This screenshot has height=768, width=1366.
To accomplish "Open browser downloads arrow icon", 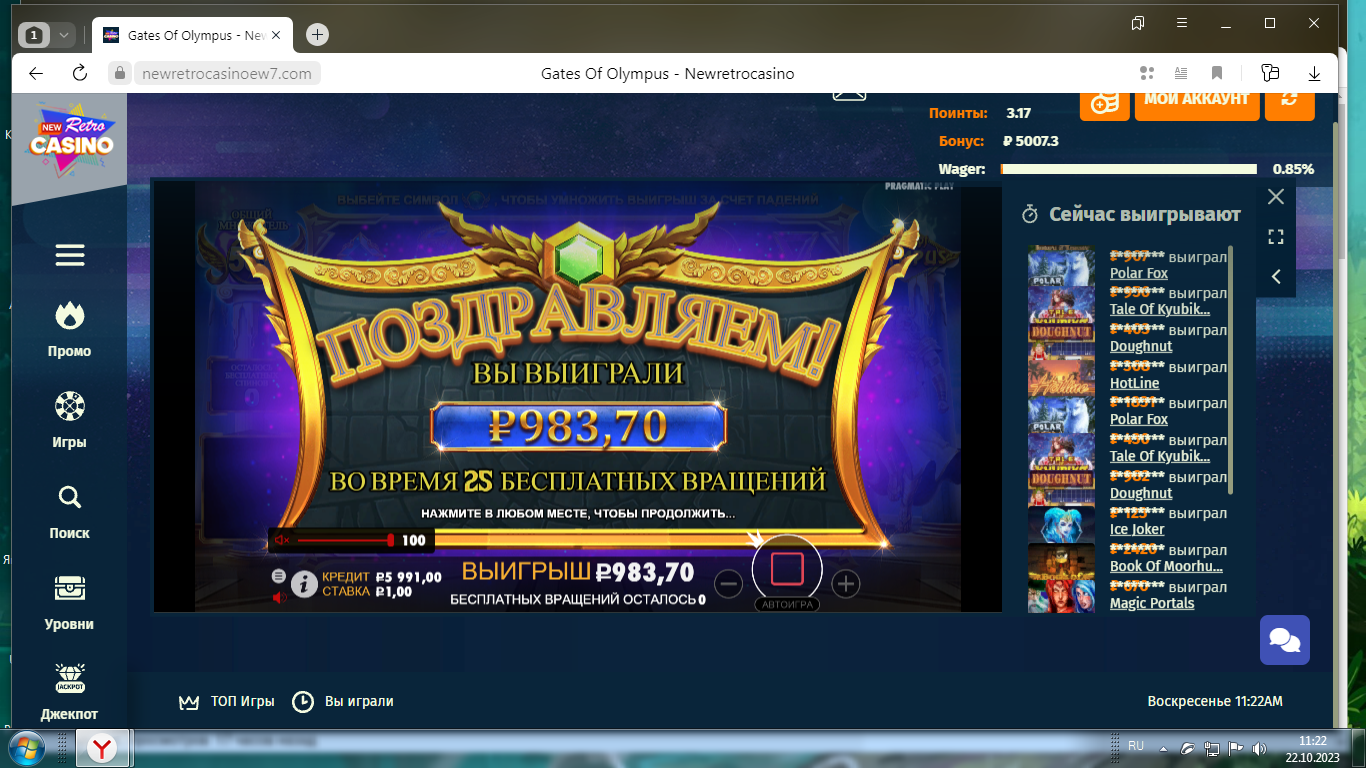I will click(x=1315, y=73).
